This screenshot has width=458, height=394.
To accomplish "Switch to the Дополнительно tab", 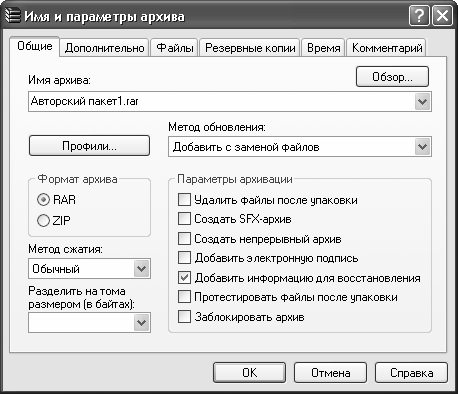I will point(105,48).
